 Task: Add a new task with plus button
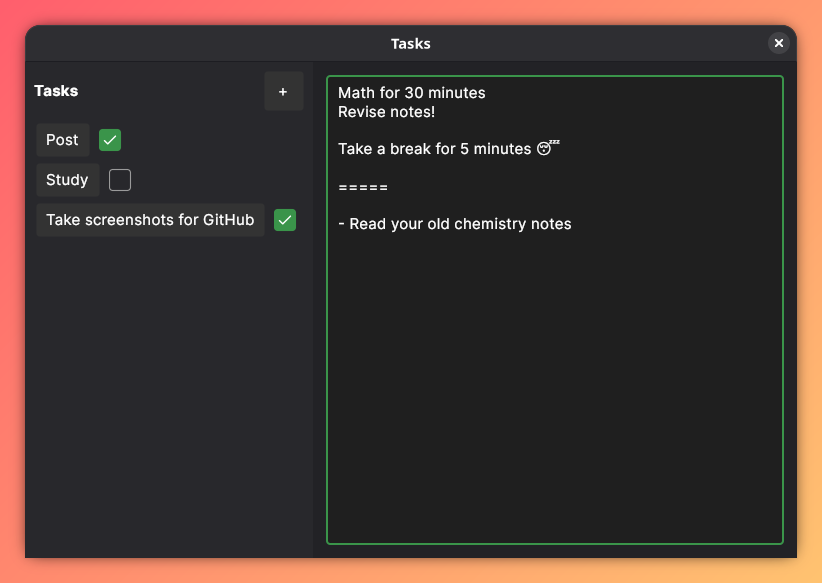pyautogui.click(x=283, y=91)
